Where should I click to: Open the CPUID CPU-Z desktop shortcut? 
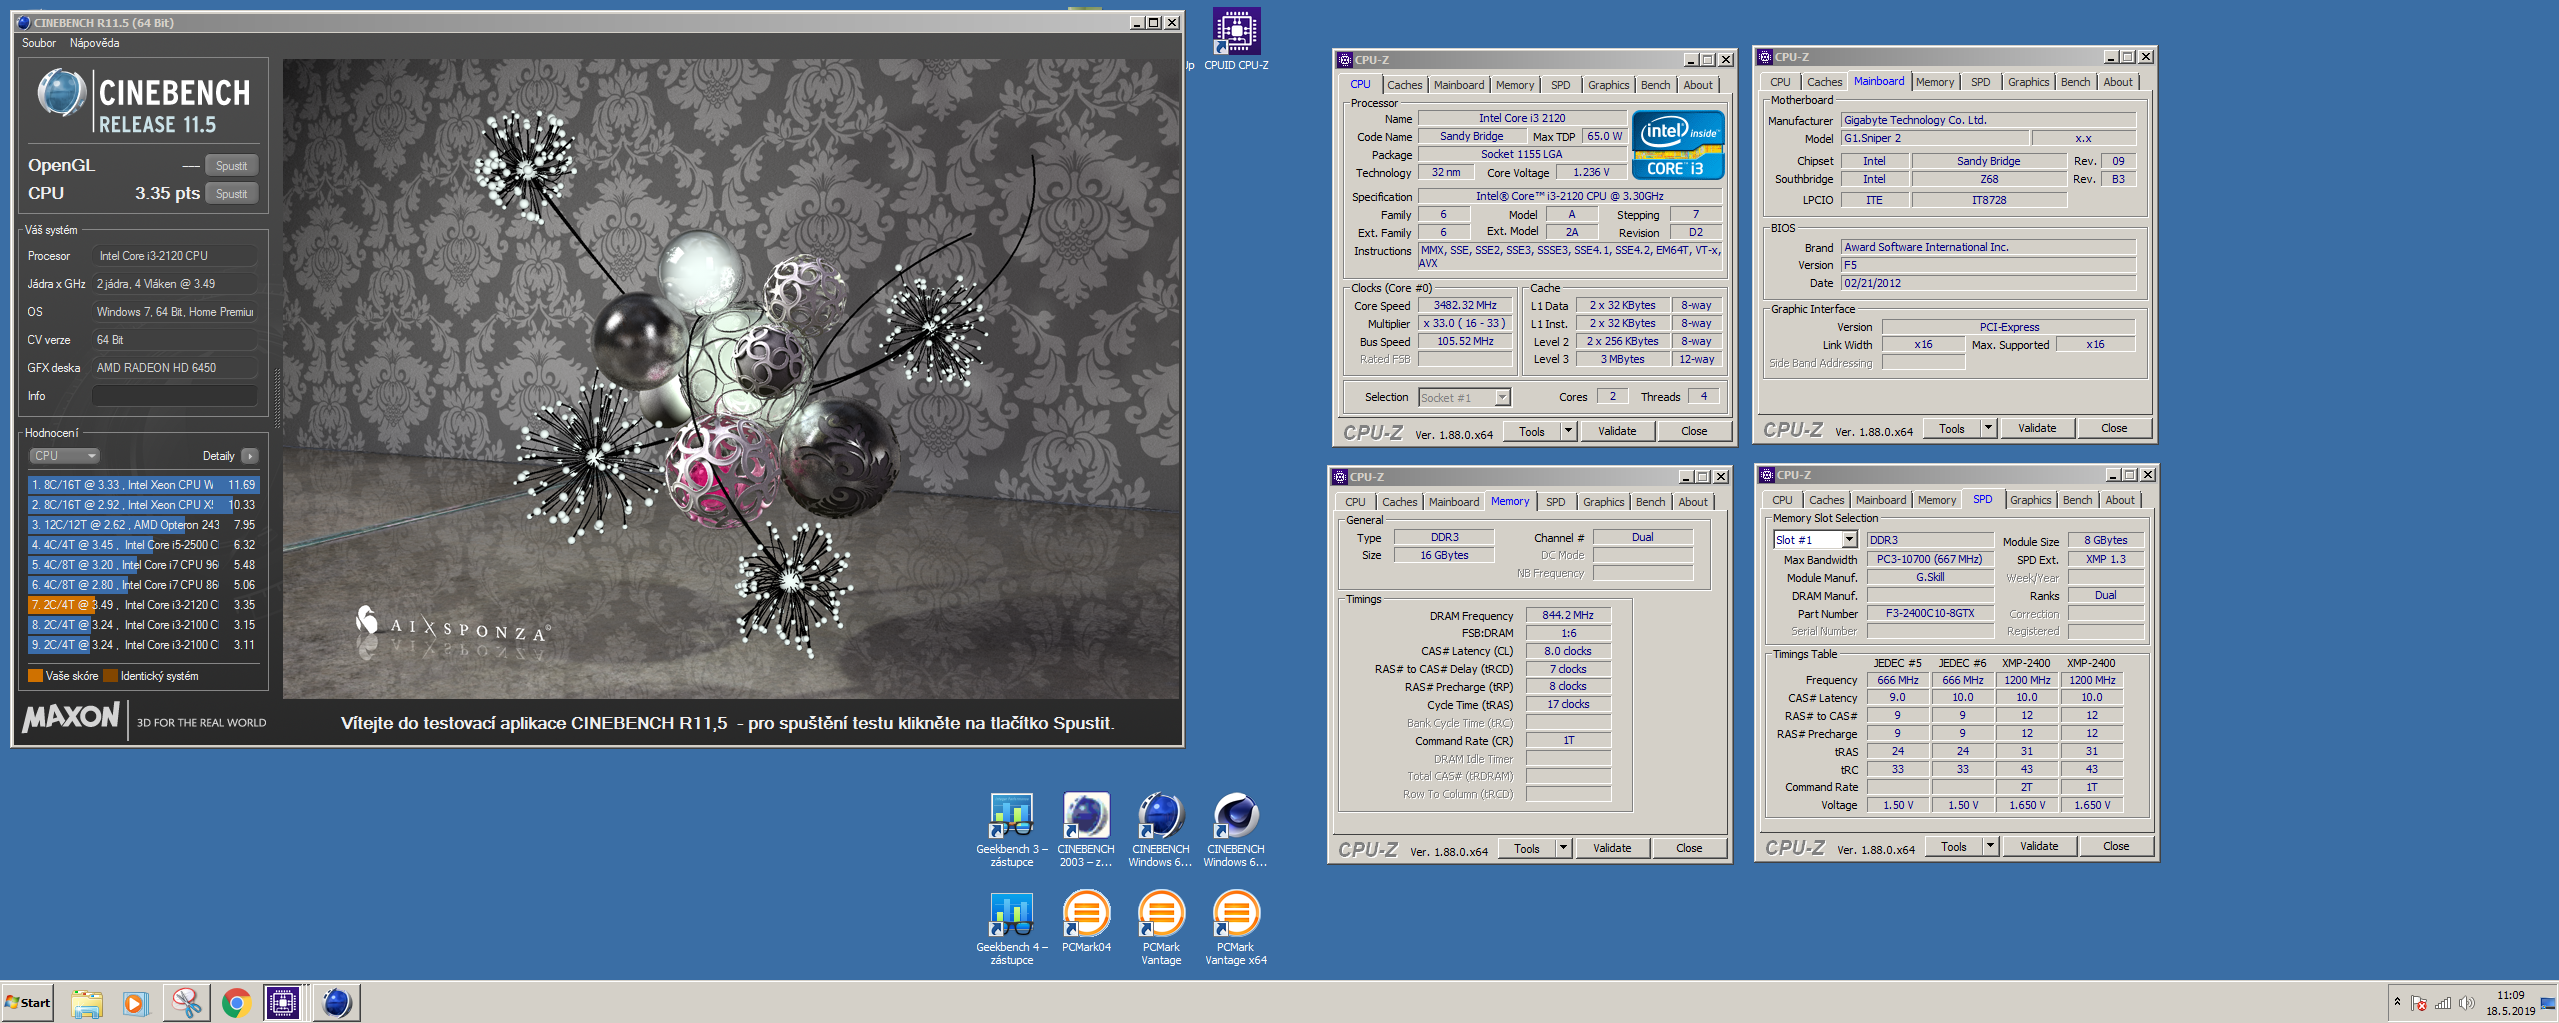(1236, 38)
